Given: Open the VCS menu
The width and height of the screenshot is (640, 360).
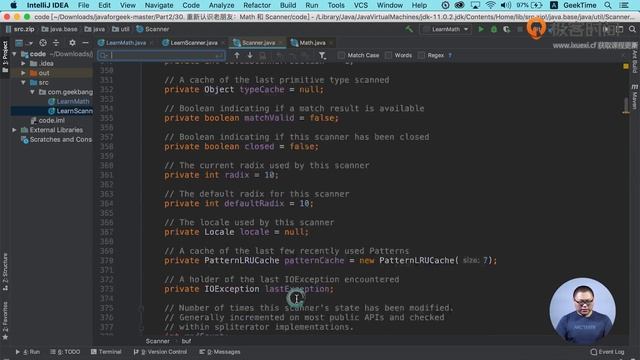Looking at the screenshot, I should 360,5.
